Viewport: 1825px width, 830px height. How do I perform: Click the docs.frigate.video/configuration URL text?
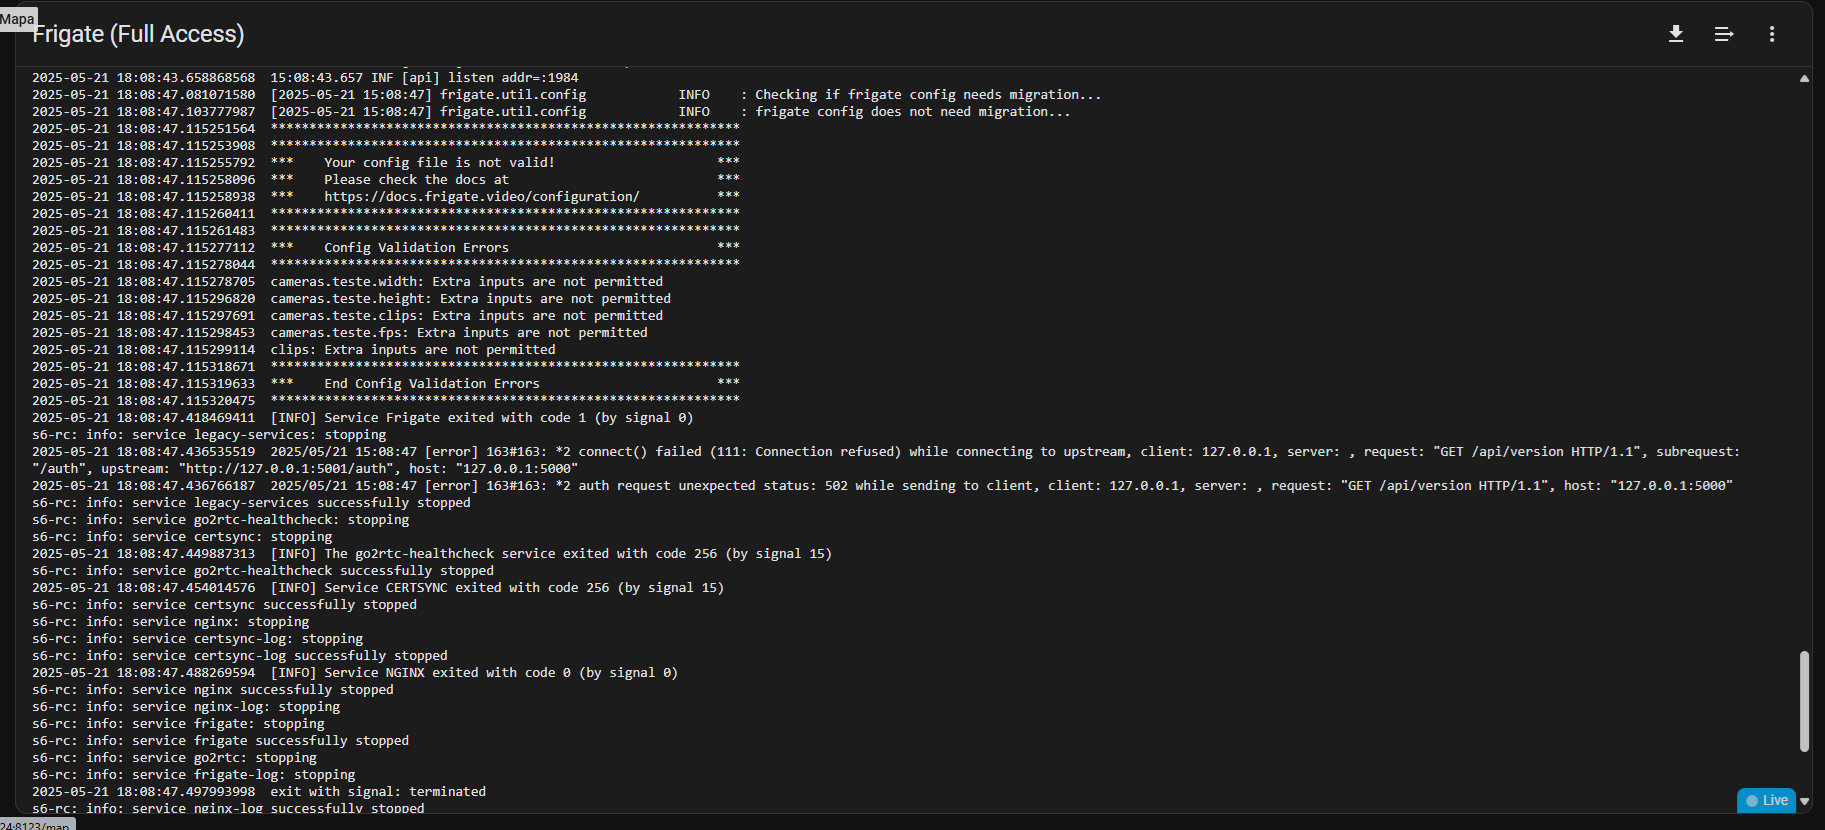481,197
